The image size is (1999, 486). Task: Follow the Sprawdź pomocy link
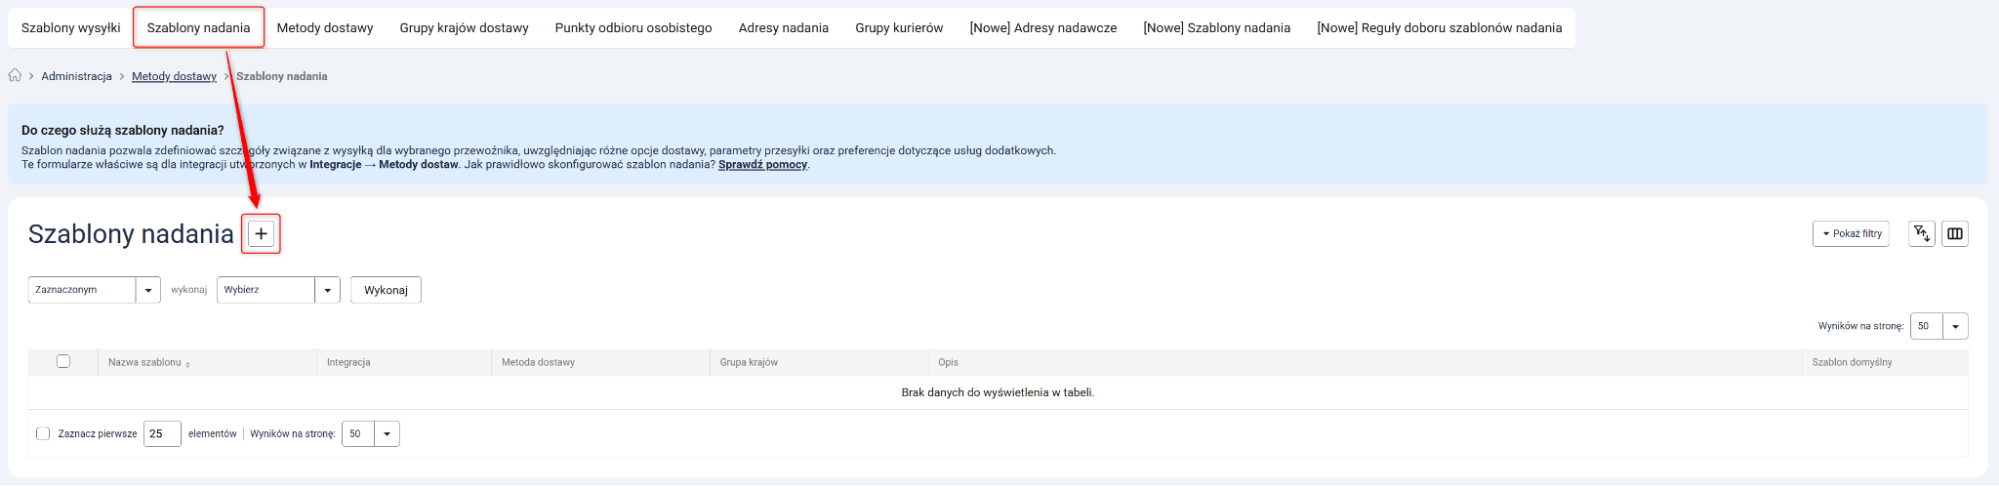[762, 165]
